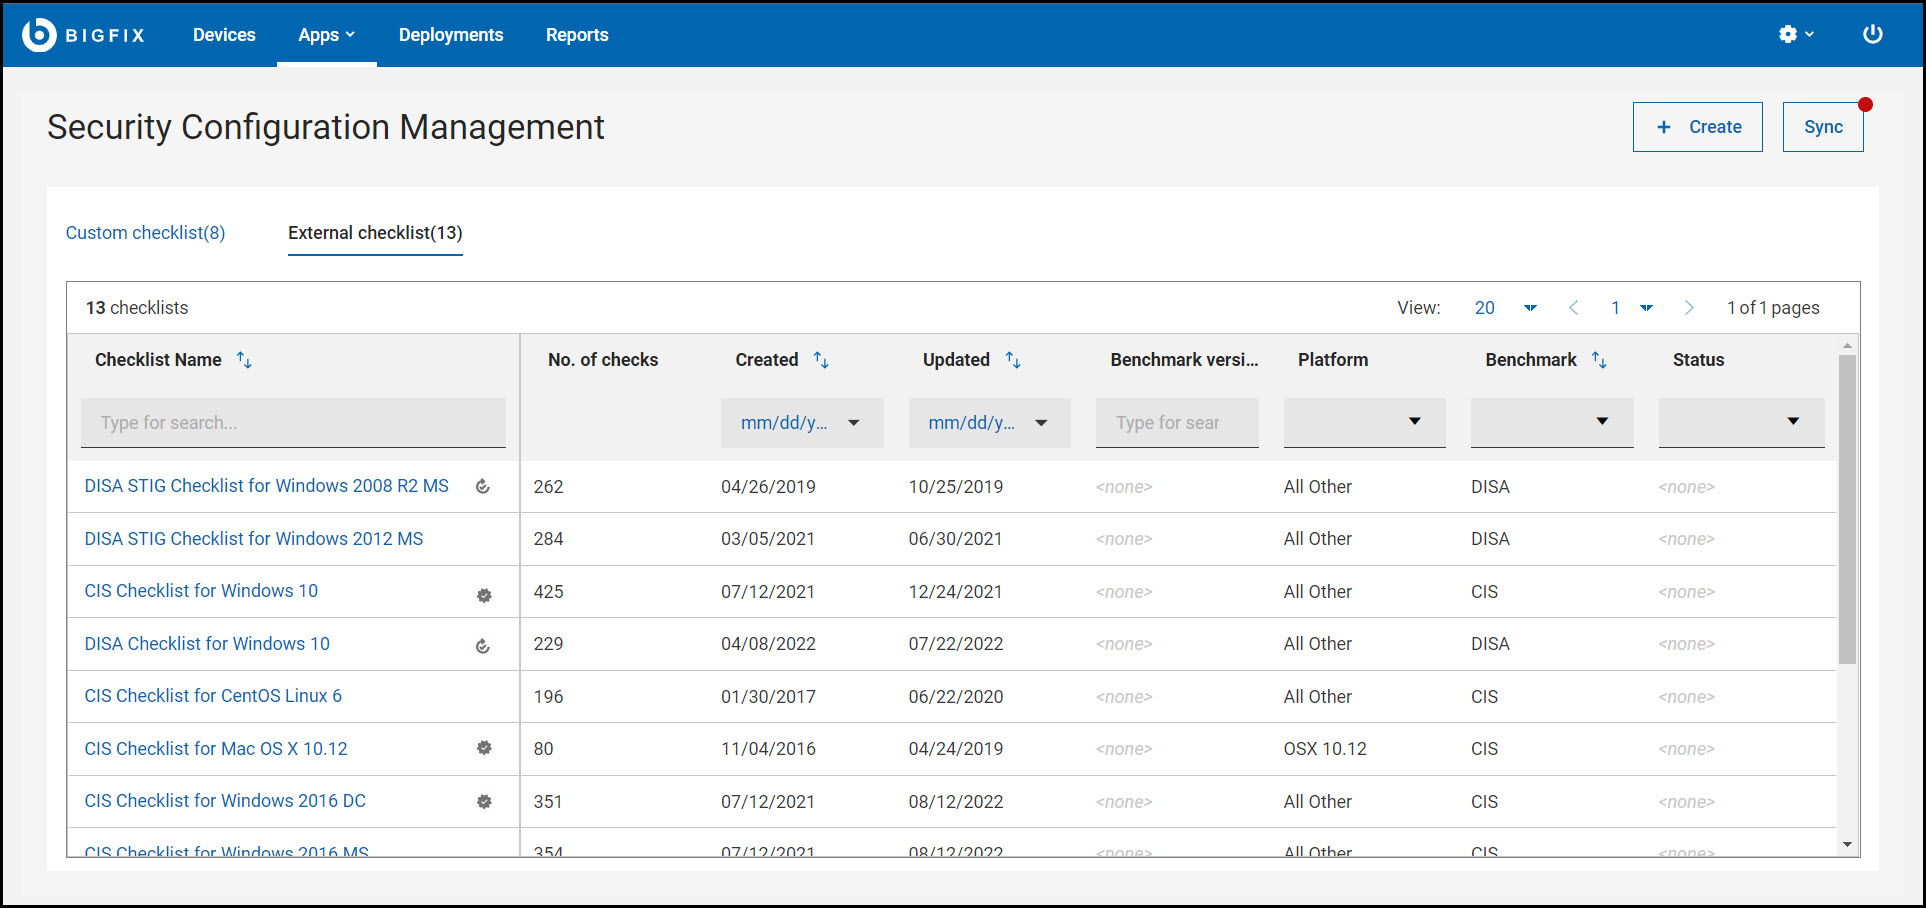
Task: Click badge icon on Mac OS X 10.12 row
Action: point(484,748)
